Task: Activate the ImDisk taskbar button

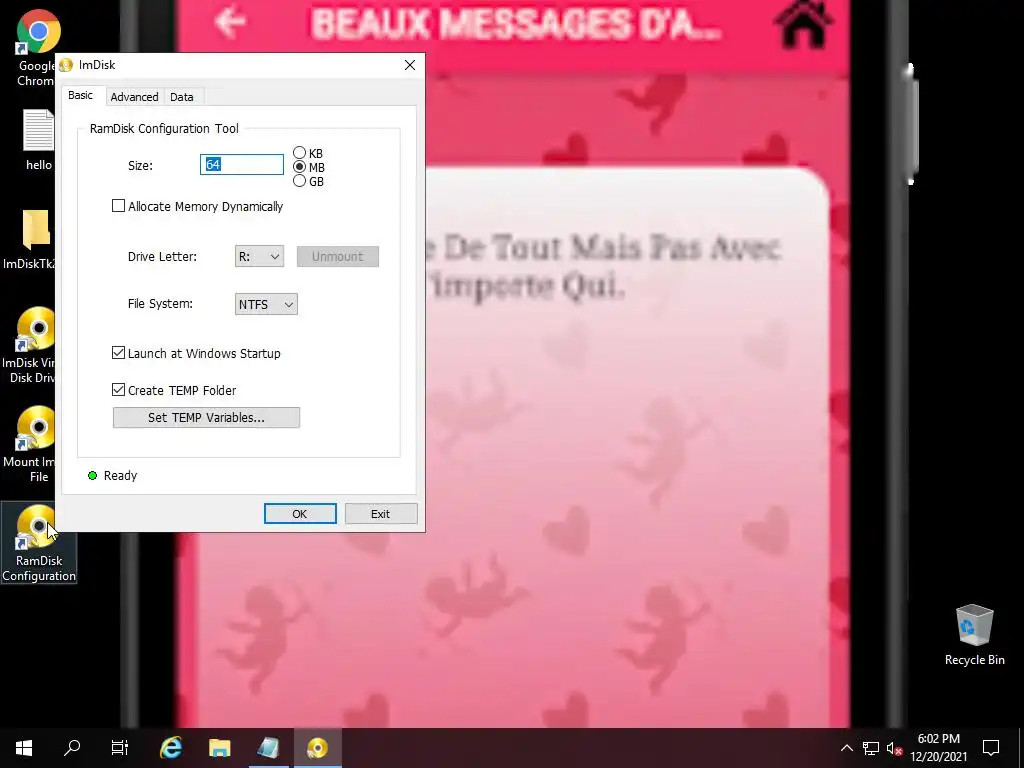Action: [317, 748]
